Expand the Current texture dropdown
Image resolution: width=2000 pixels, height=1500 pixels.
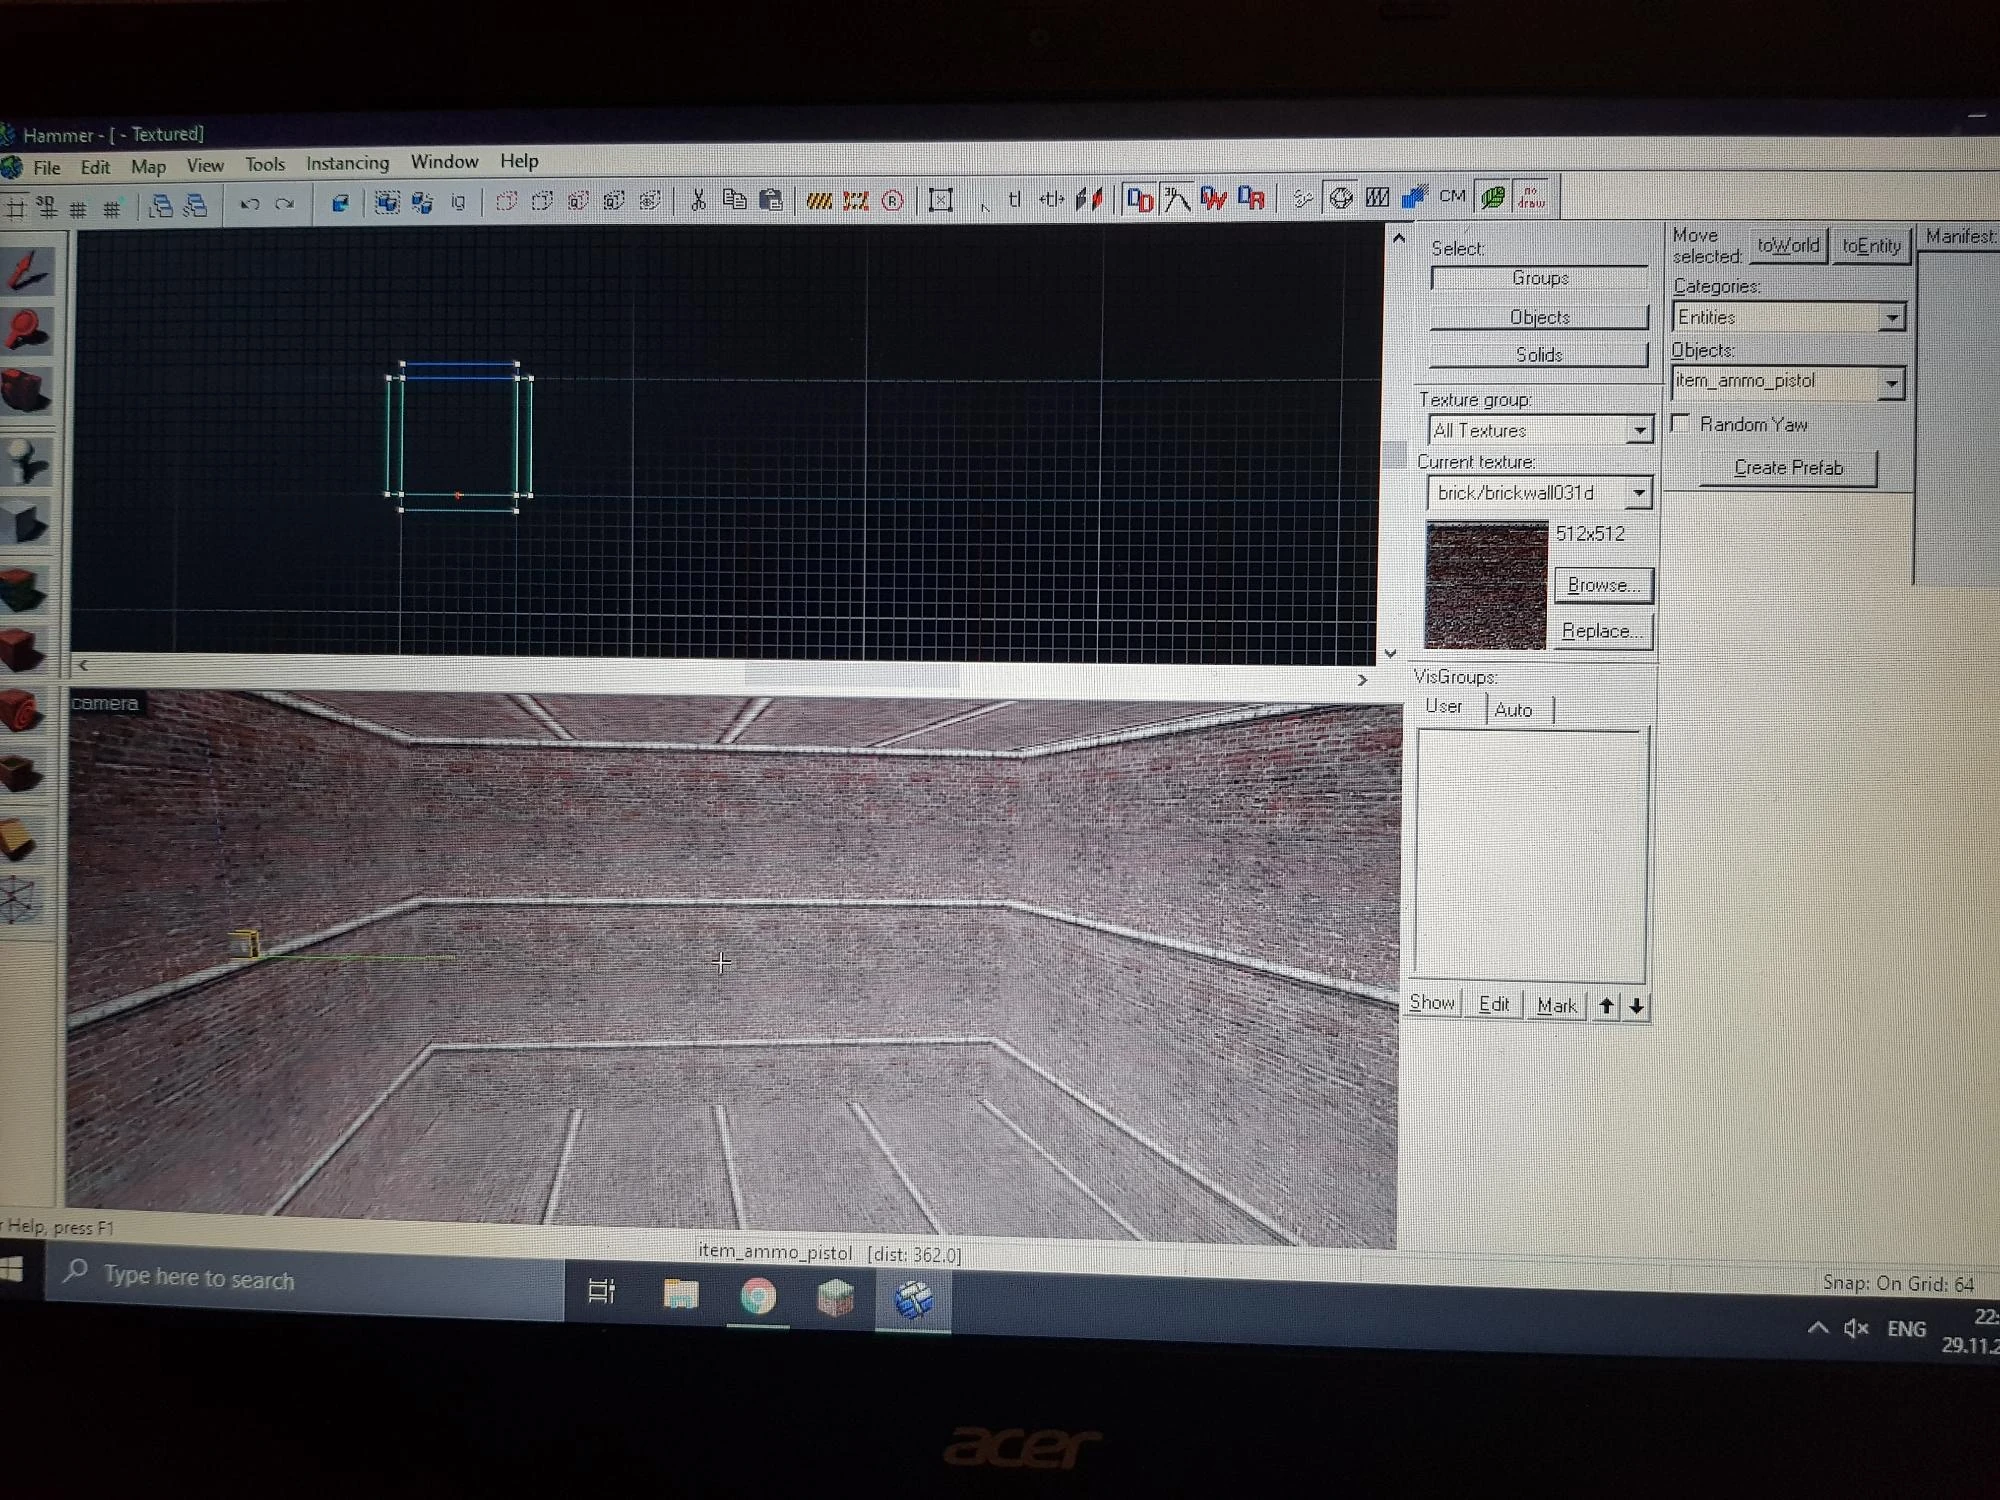pos(1638,493)
